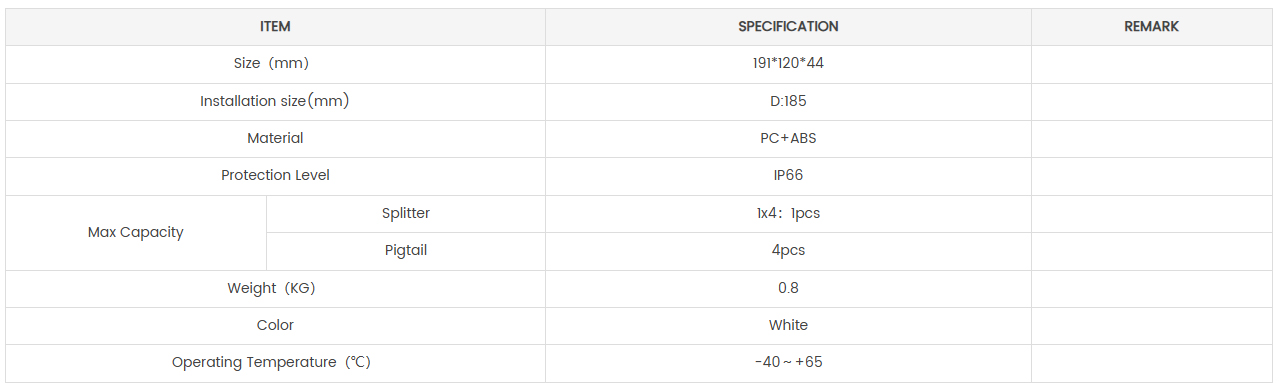The height and width of the screenshot is (390, 1280).
Task: Select the Size (mm) row label
Action: tap(271, 63)
